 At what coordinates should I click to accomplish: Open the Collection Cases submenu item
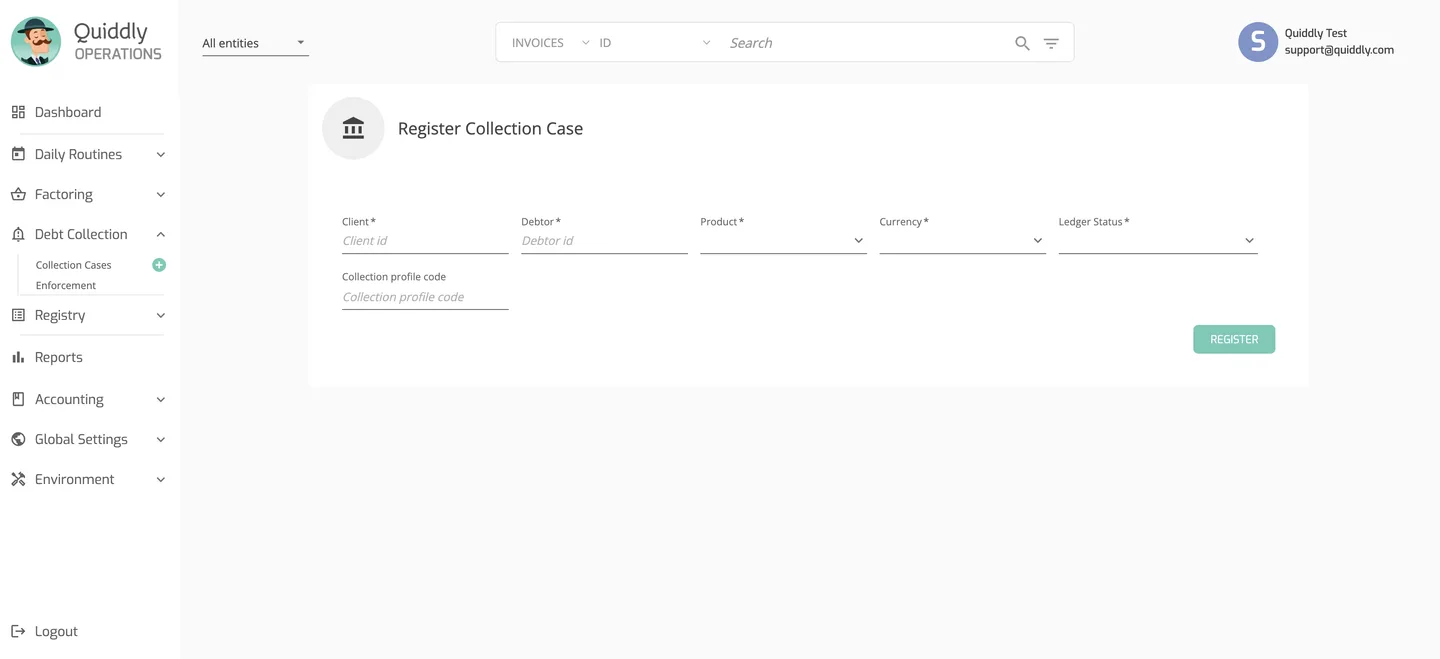coord(73,265)
